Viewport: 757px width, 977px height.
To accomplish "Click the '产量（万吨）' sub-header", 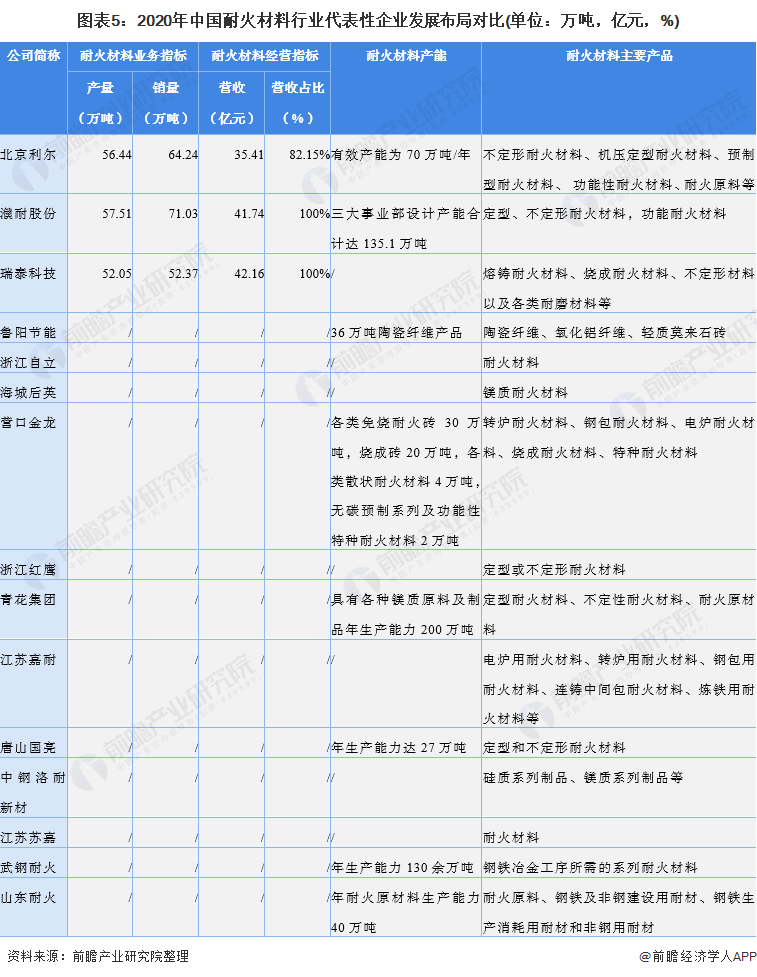I will tap(100, 103).
